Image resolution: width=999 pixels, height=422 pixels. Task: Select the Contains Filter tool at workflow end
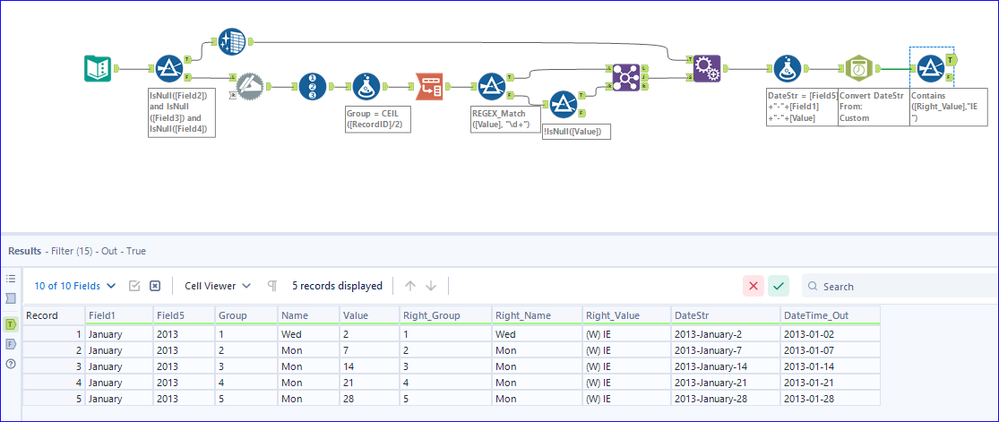click(x=930, y=68)
